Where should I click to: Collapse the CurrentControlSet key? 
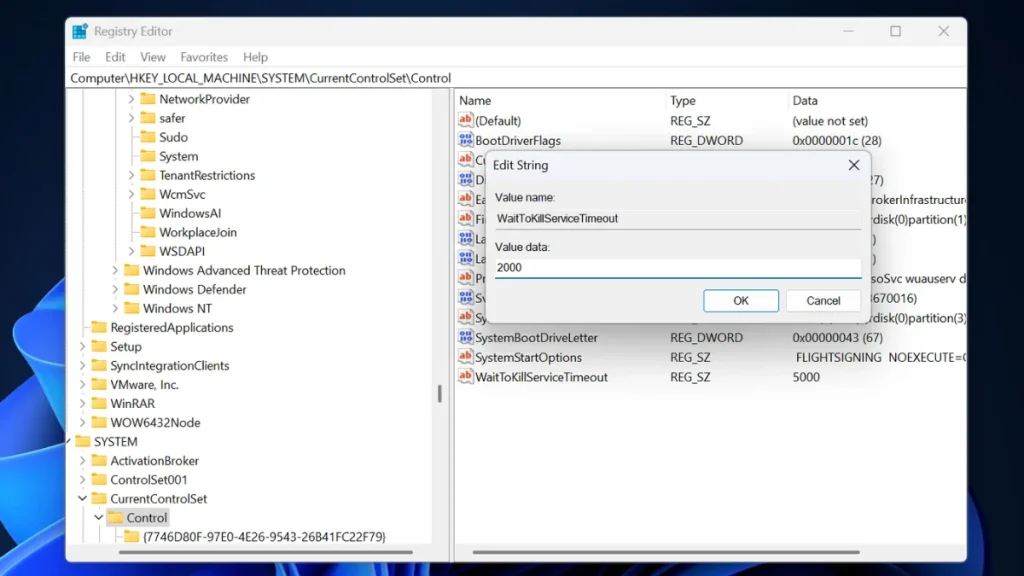[x=82, y=498]
